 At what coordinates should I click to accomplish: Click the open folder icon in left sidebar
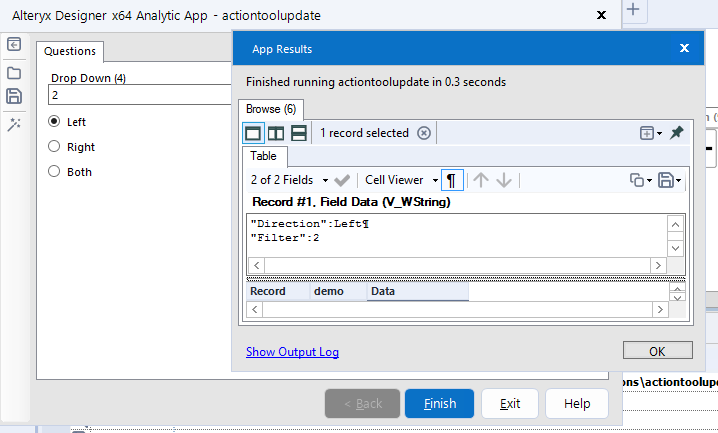[x=14, y=72]
